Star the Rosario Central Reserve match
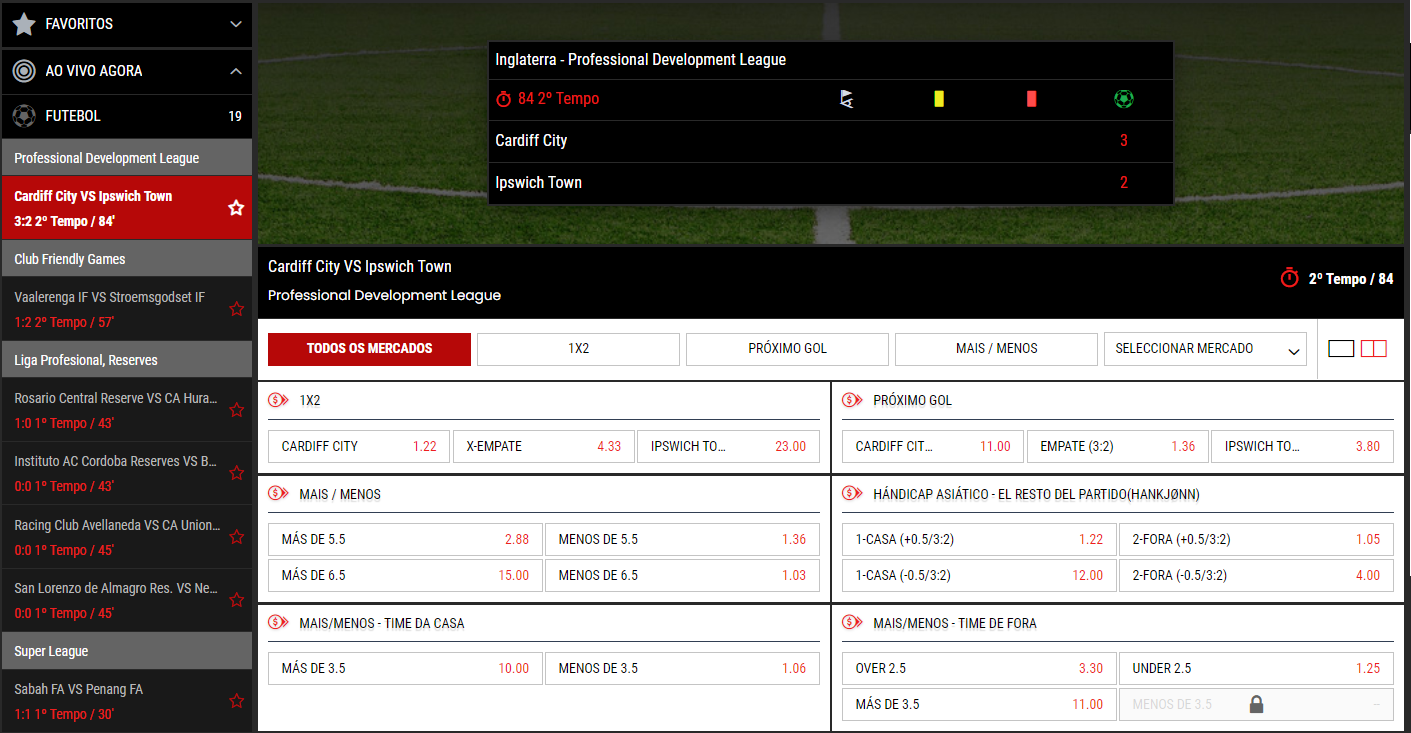Screen dimensions: 1411x733 [x=236, y=410]
